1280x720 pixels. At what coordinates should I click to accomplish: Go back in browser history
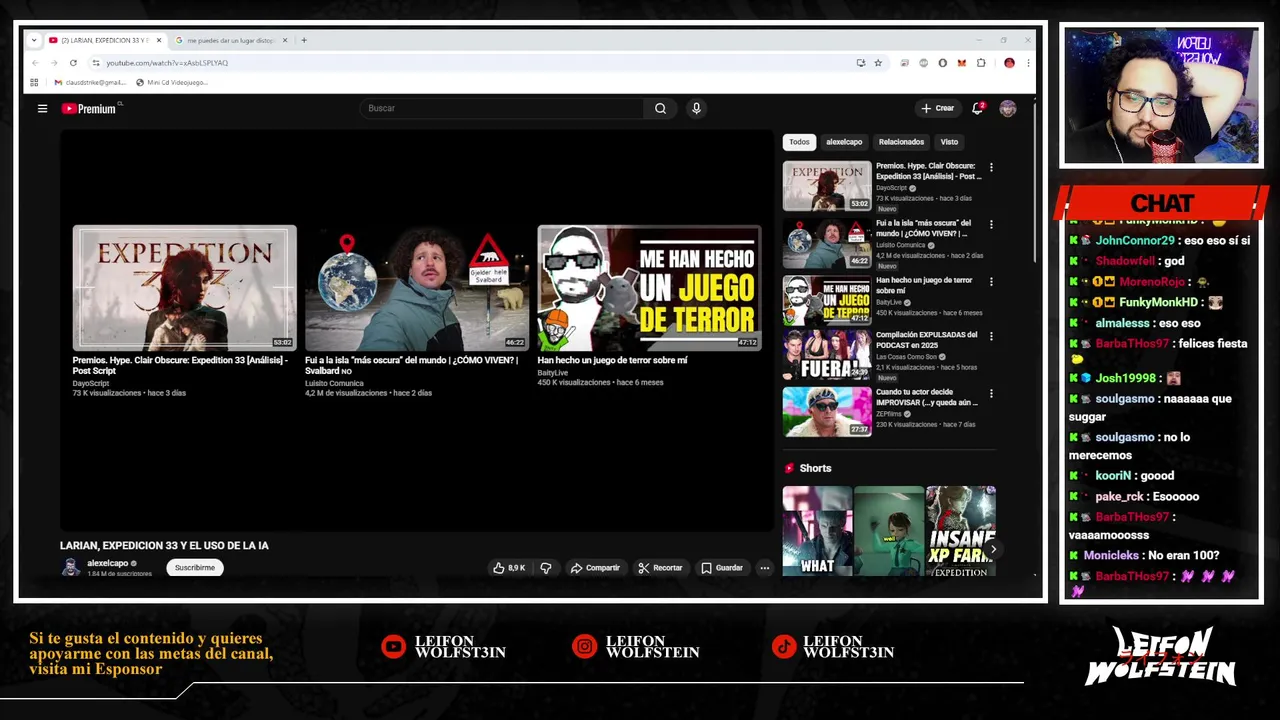pyautogui.click(x=35, y=63)
